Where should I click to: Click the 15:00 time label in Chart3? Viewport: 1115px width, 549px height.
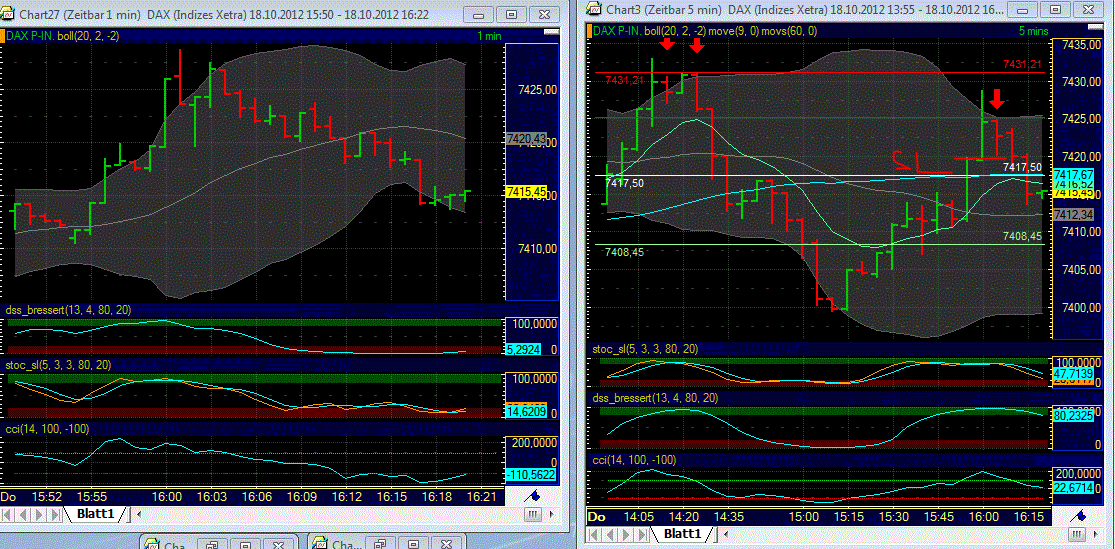(x=806, y=516)
